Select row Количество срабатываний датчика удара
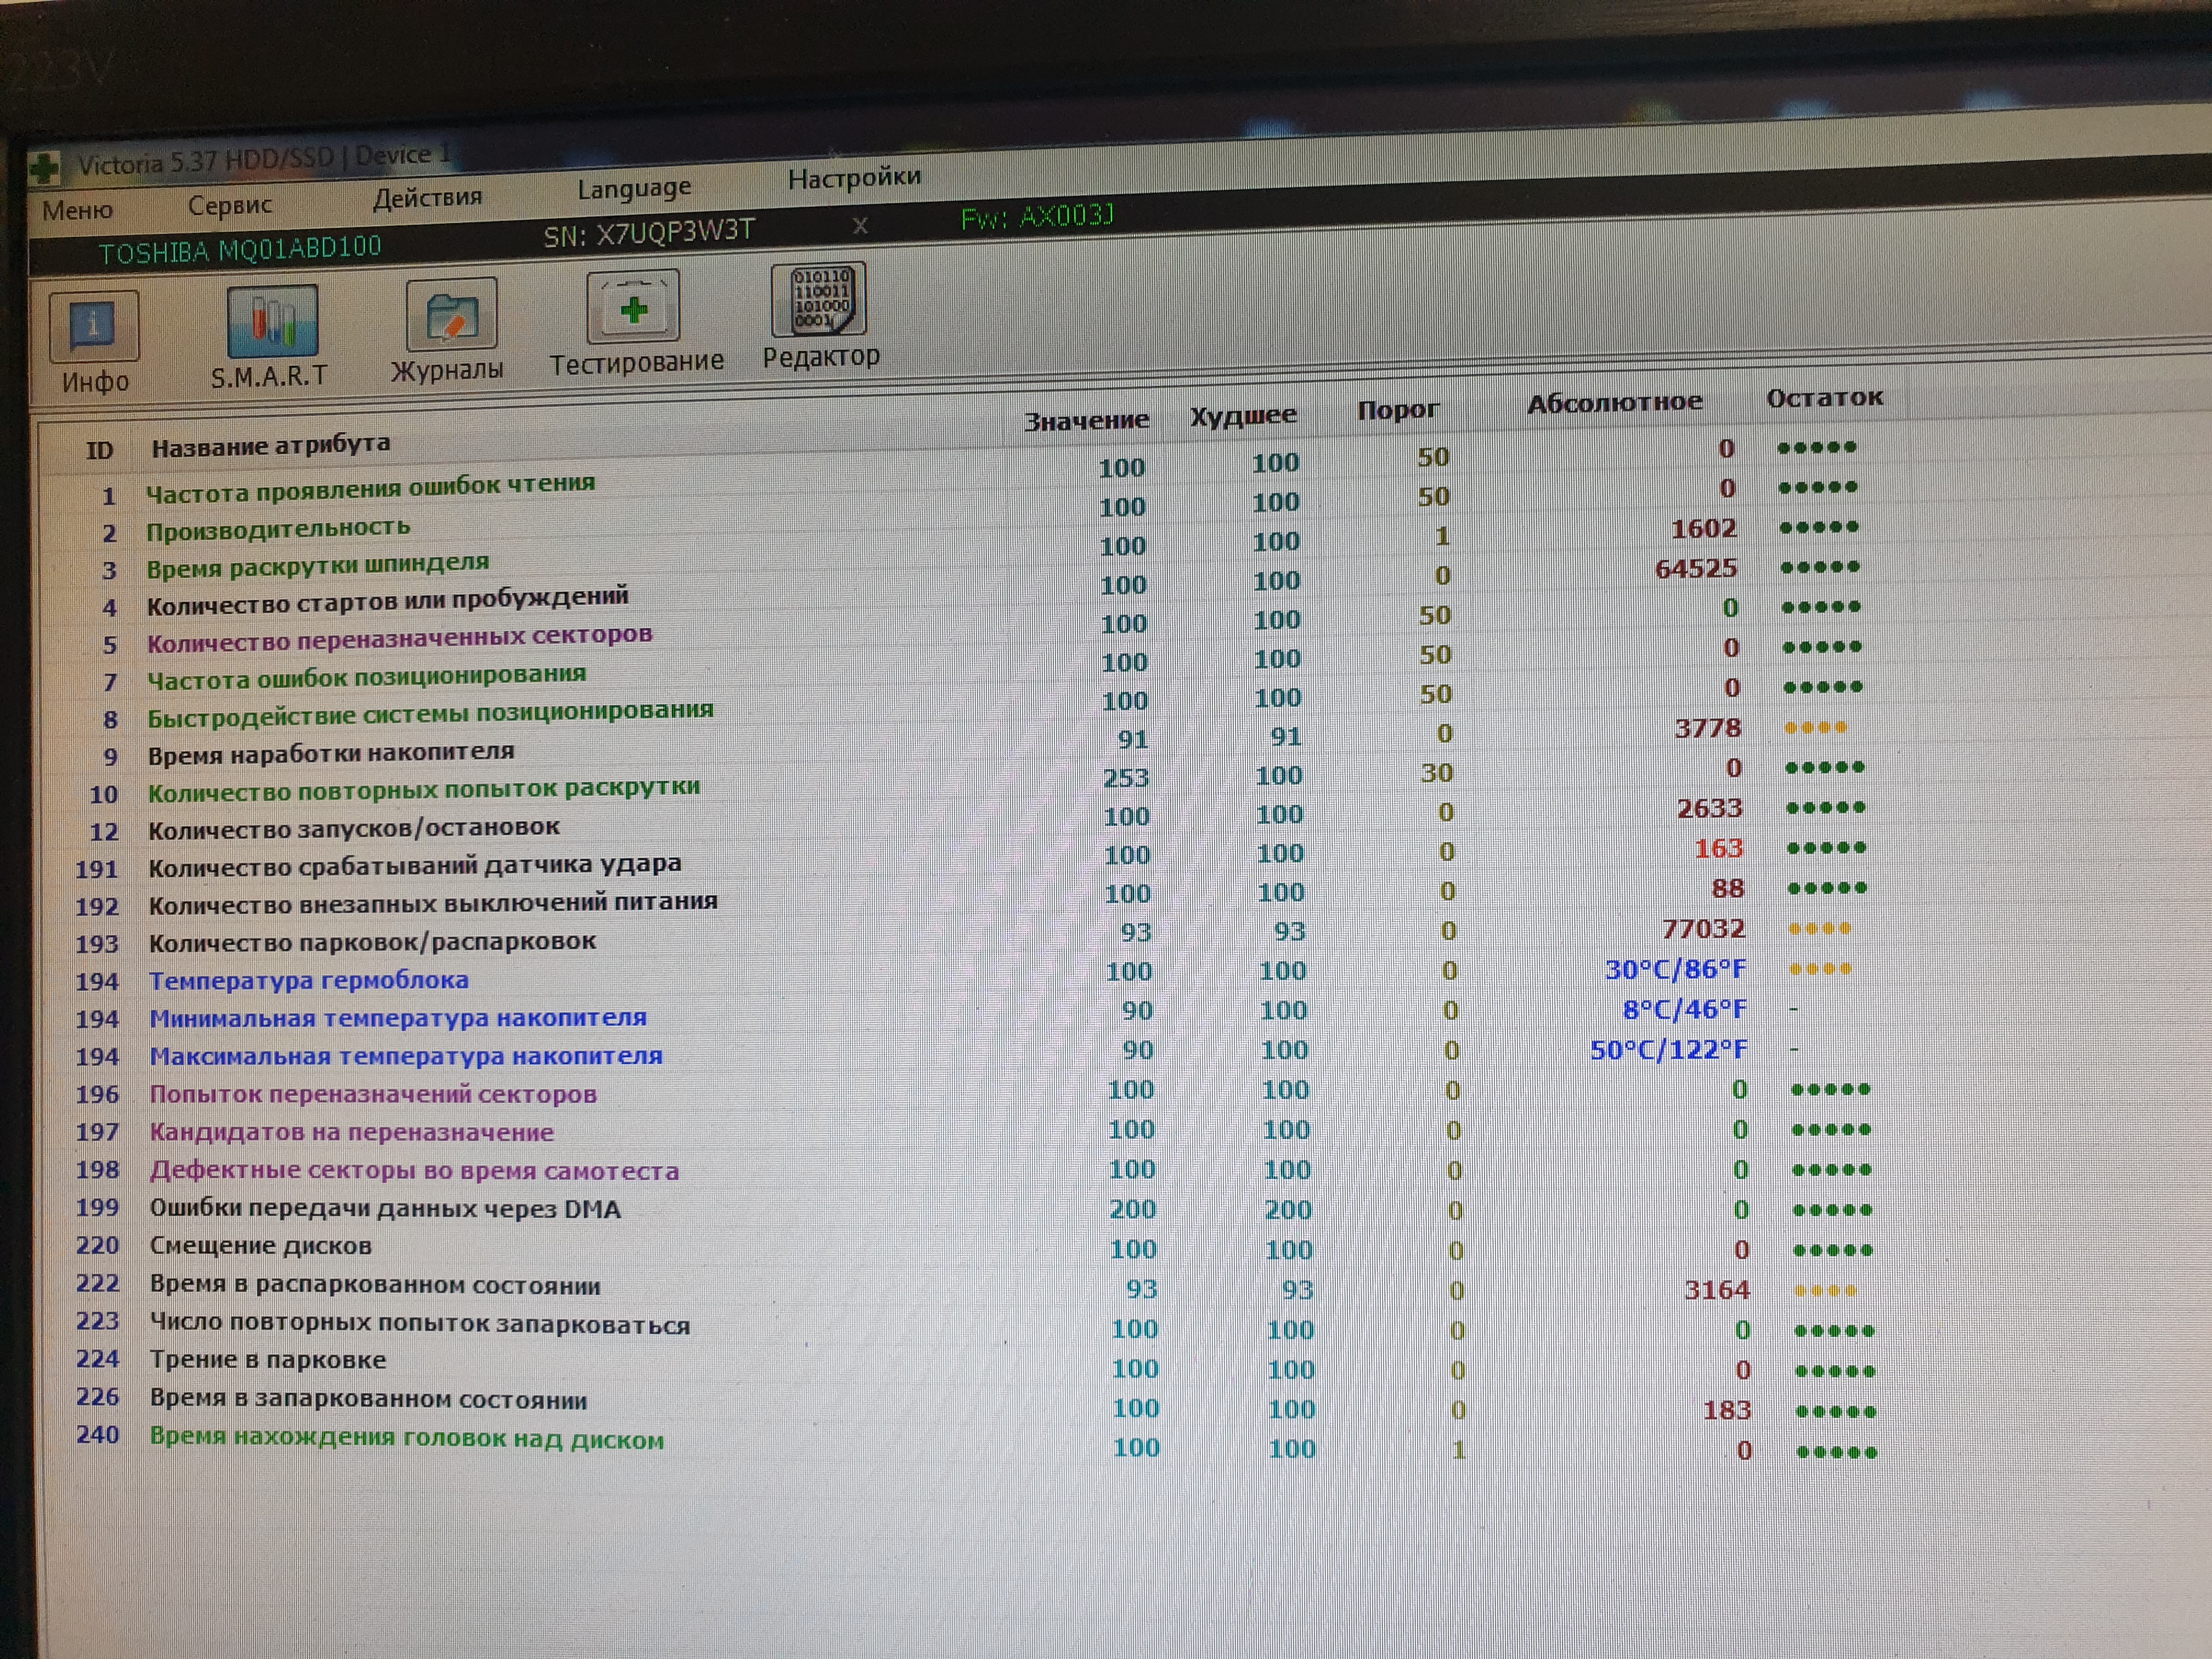This screenshot has width=2212, height=1659. [x=415, y=865]
